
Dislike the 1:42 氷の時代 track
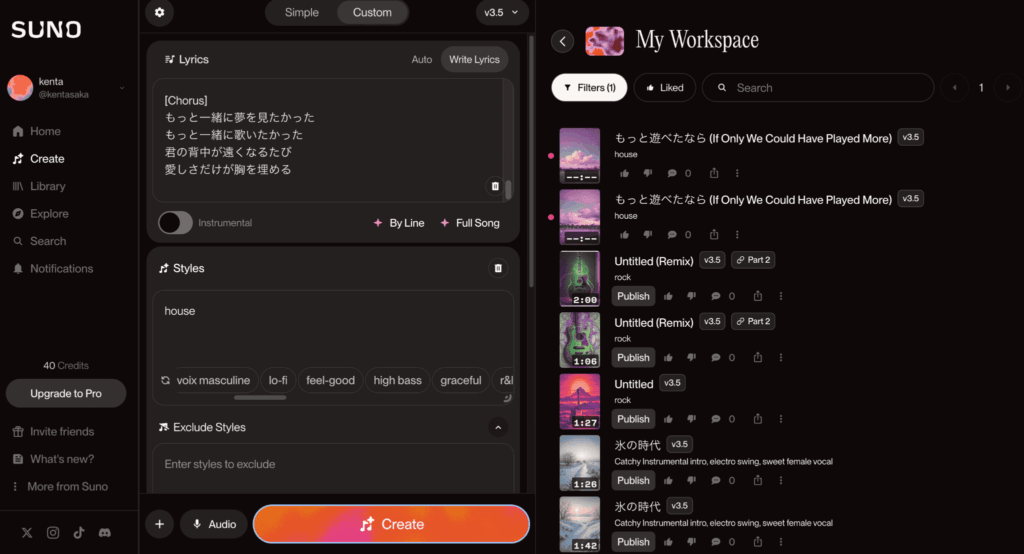coord(691,542)
